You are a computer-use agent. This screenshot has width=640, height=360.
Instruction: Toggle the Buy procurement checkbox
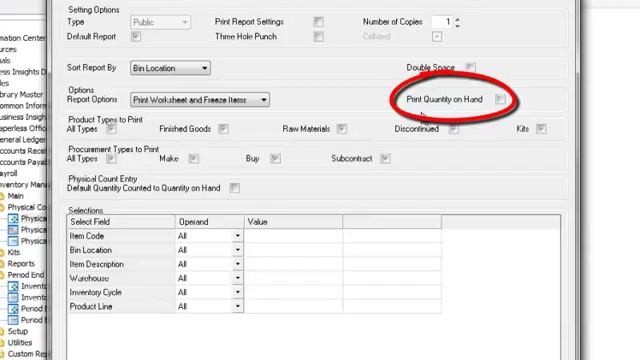(275, 158)
